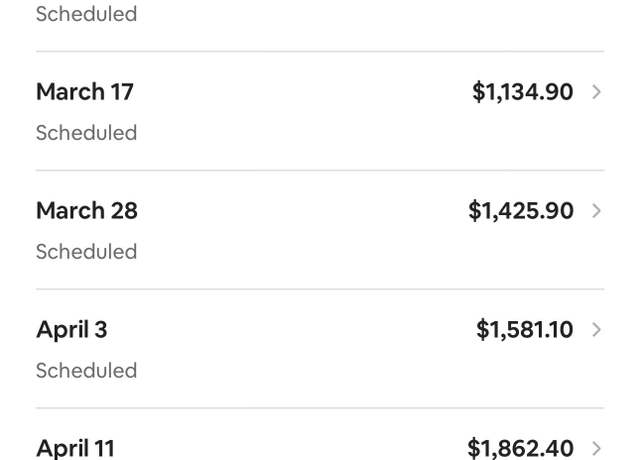Open the April 3 payout chevron
The height and width of the screenshot is (460, 640).
point(596,329)
